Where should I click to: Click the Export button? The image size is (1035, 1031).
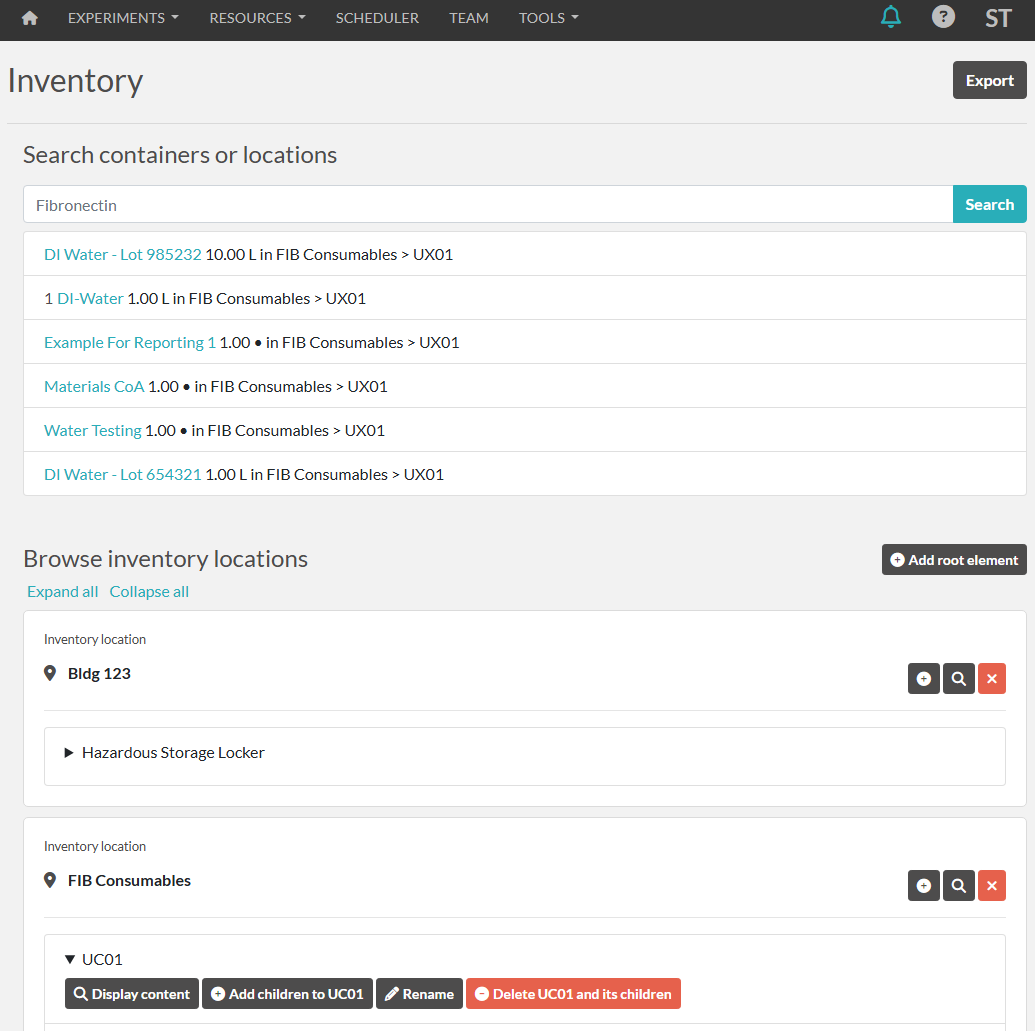pos(989,81)
